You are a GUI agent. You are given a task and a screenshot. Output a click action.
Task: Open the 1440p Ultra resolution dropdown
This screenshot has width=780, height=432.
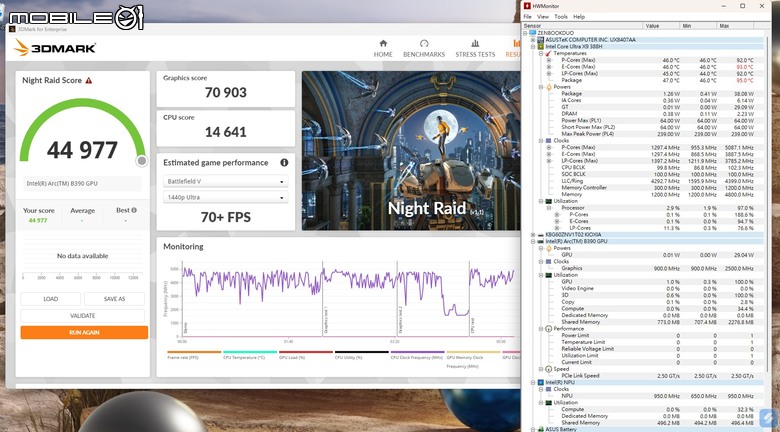point(225,197)
